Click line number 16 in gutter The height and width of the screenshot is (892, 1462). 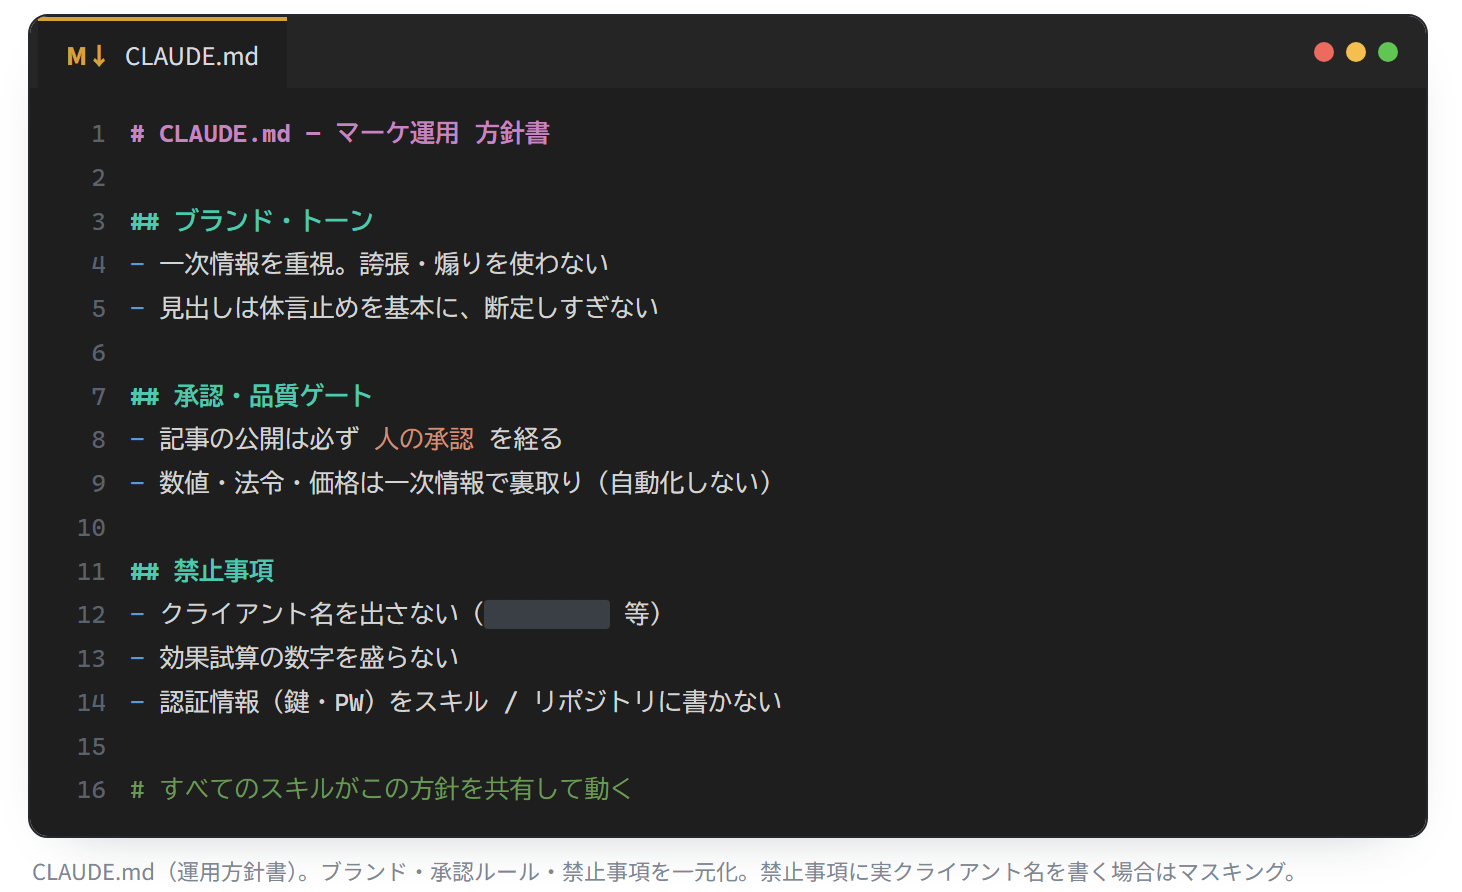point(91,790)
